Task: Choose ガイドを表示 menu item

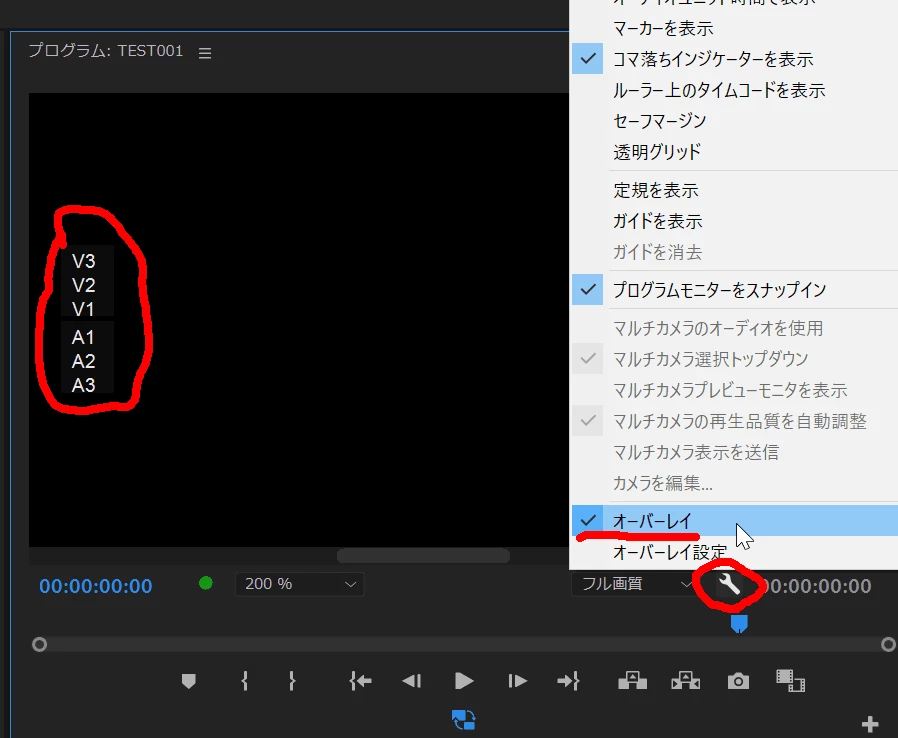Action: point(734,221)
